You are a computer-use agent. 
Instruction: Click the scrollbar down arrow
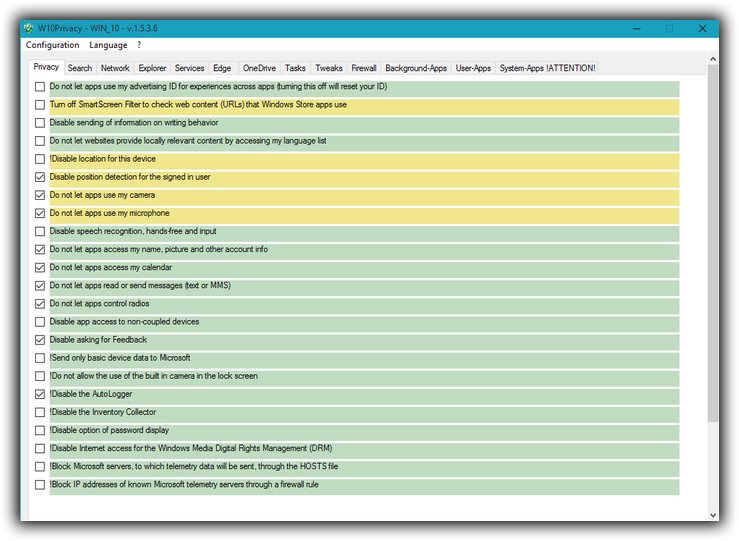click(713, 516)
